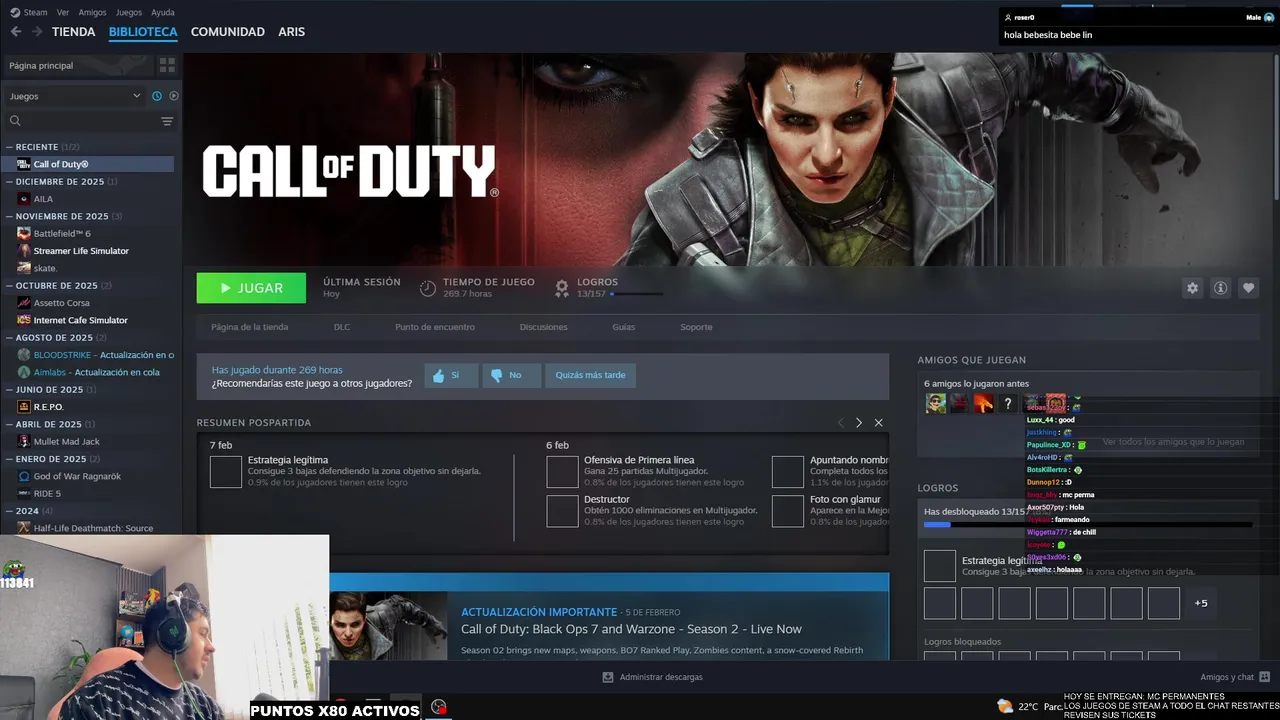Choose Quizás más tarde button
The height and width of the screenshot is (720, 1280).
[x=590, y=375]
